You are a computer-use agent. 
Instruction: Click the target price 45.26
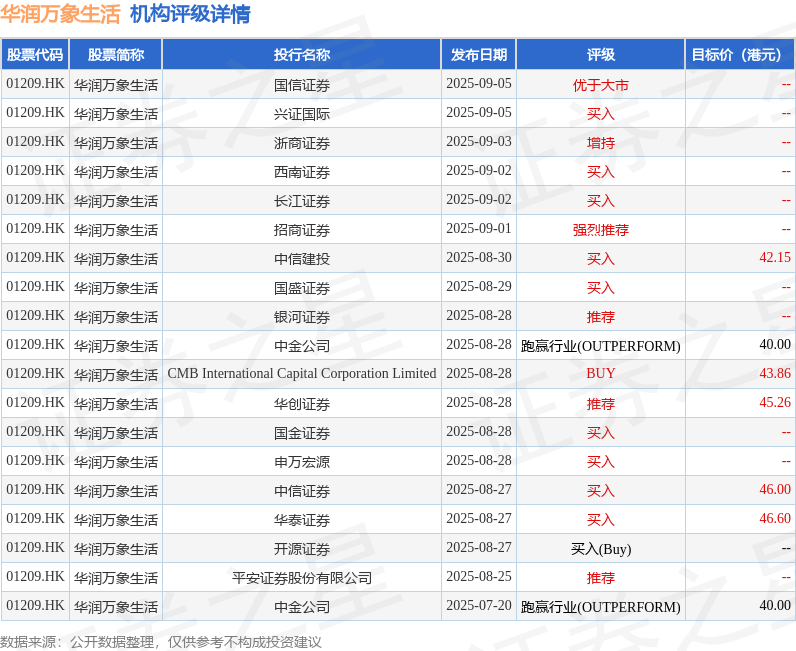pos(775,402)
